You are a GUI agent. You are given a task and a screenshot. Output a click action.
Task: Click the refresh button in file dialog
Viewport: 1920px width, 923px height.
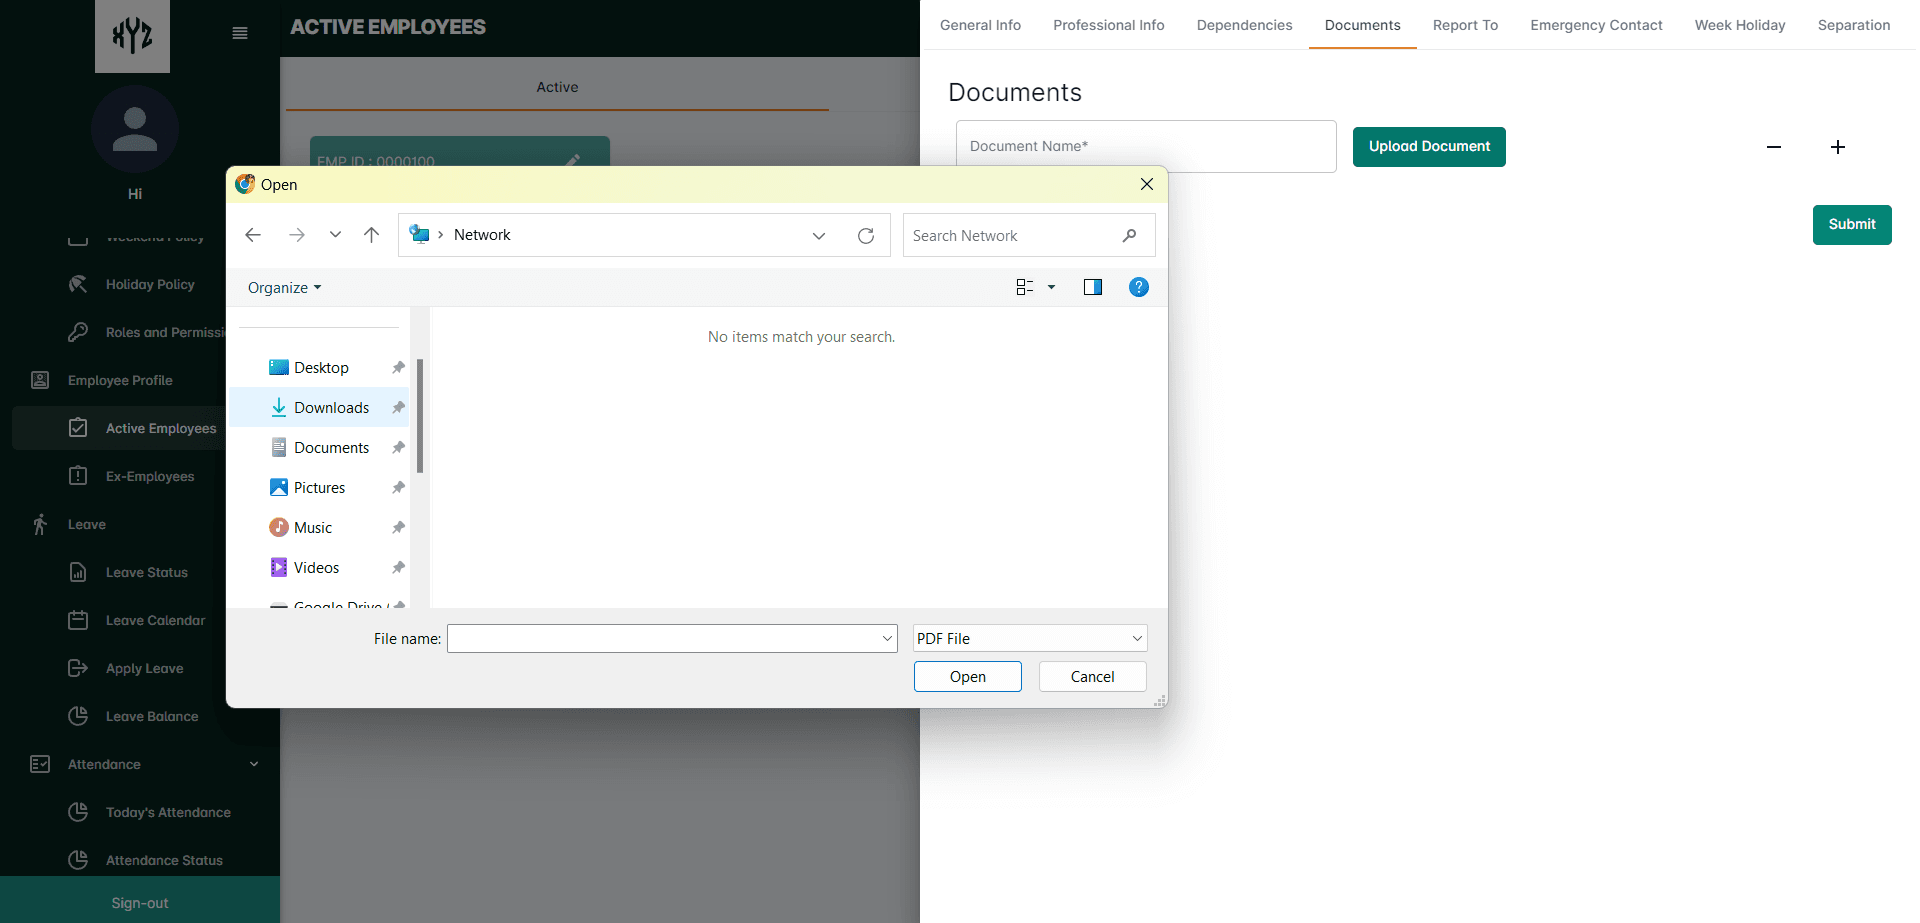click(x=866, y=236)
